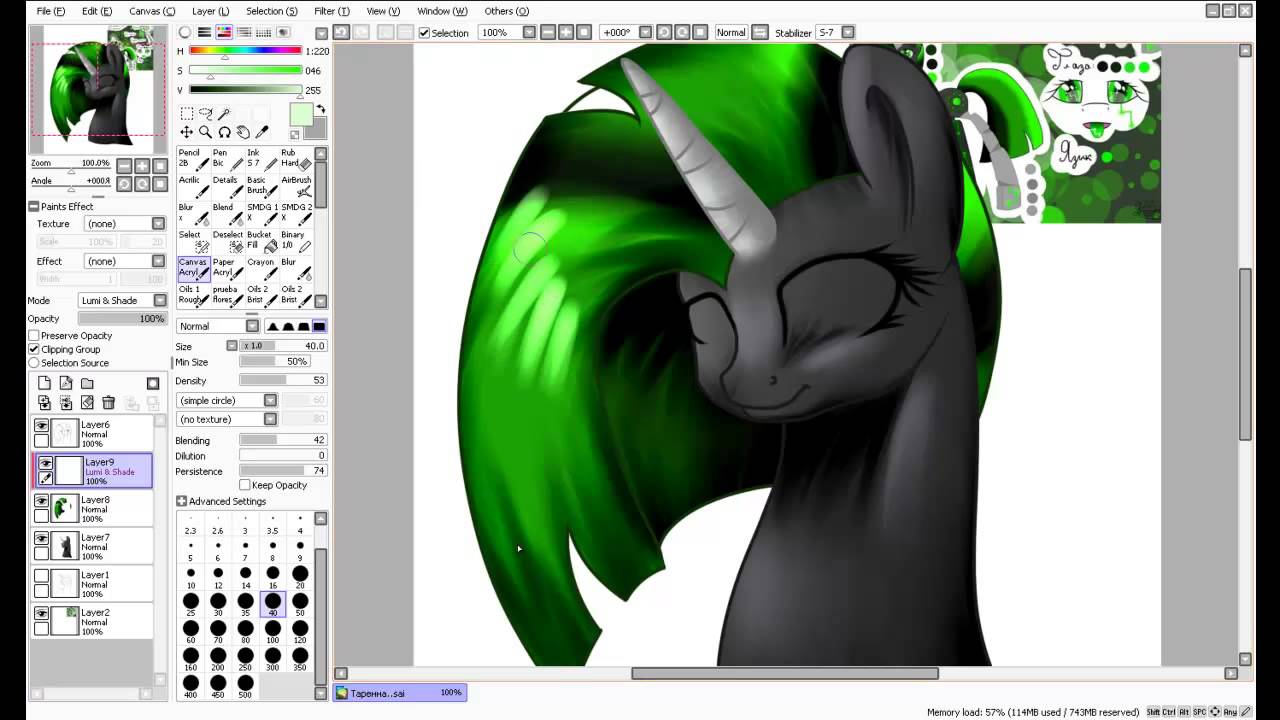This screenshot has height=720, width=1280.
Task: Open the Texture dropdown in Paints Effect
Action: (125, 224)
